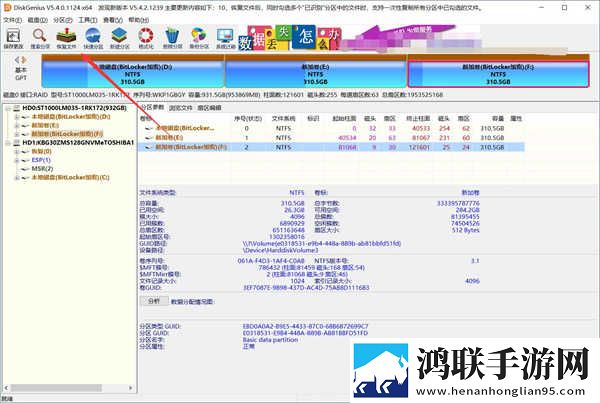
Task: Select the 恢复(0) partition in tree
Action: click(41, 152)
